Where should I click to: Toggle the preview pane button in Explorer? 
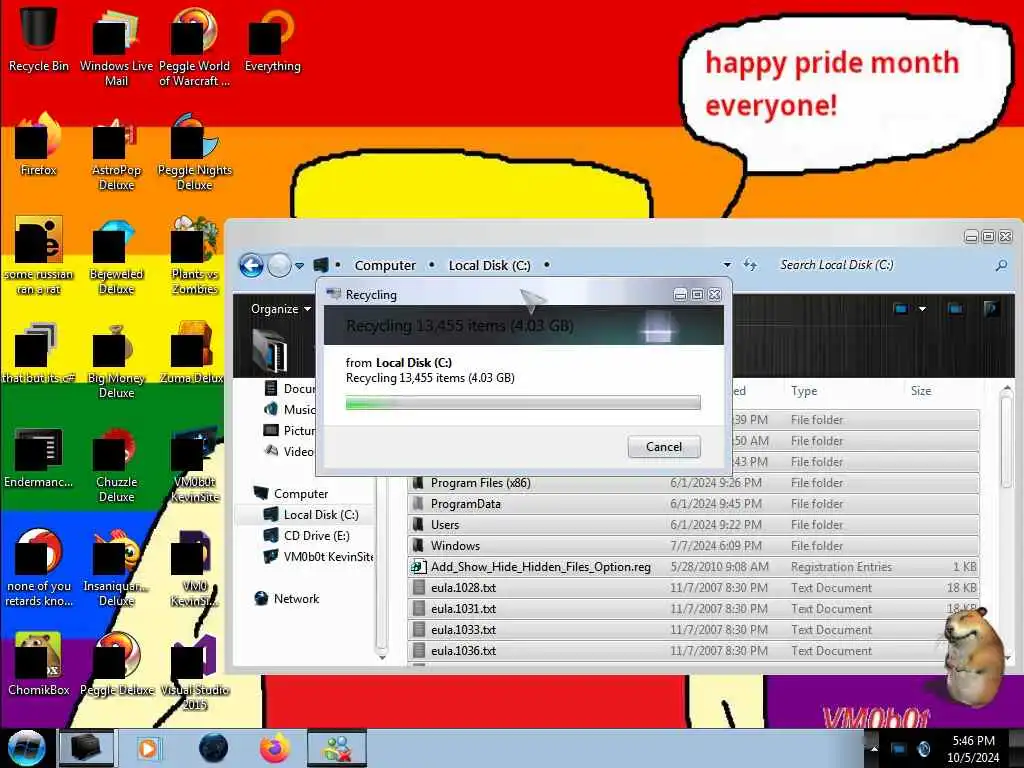click(x=955, y=309)
